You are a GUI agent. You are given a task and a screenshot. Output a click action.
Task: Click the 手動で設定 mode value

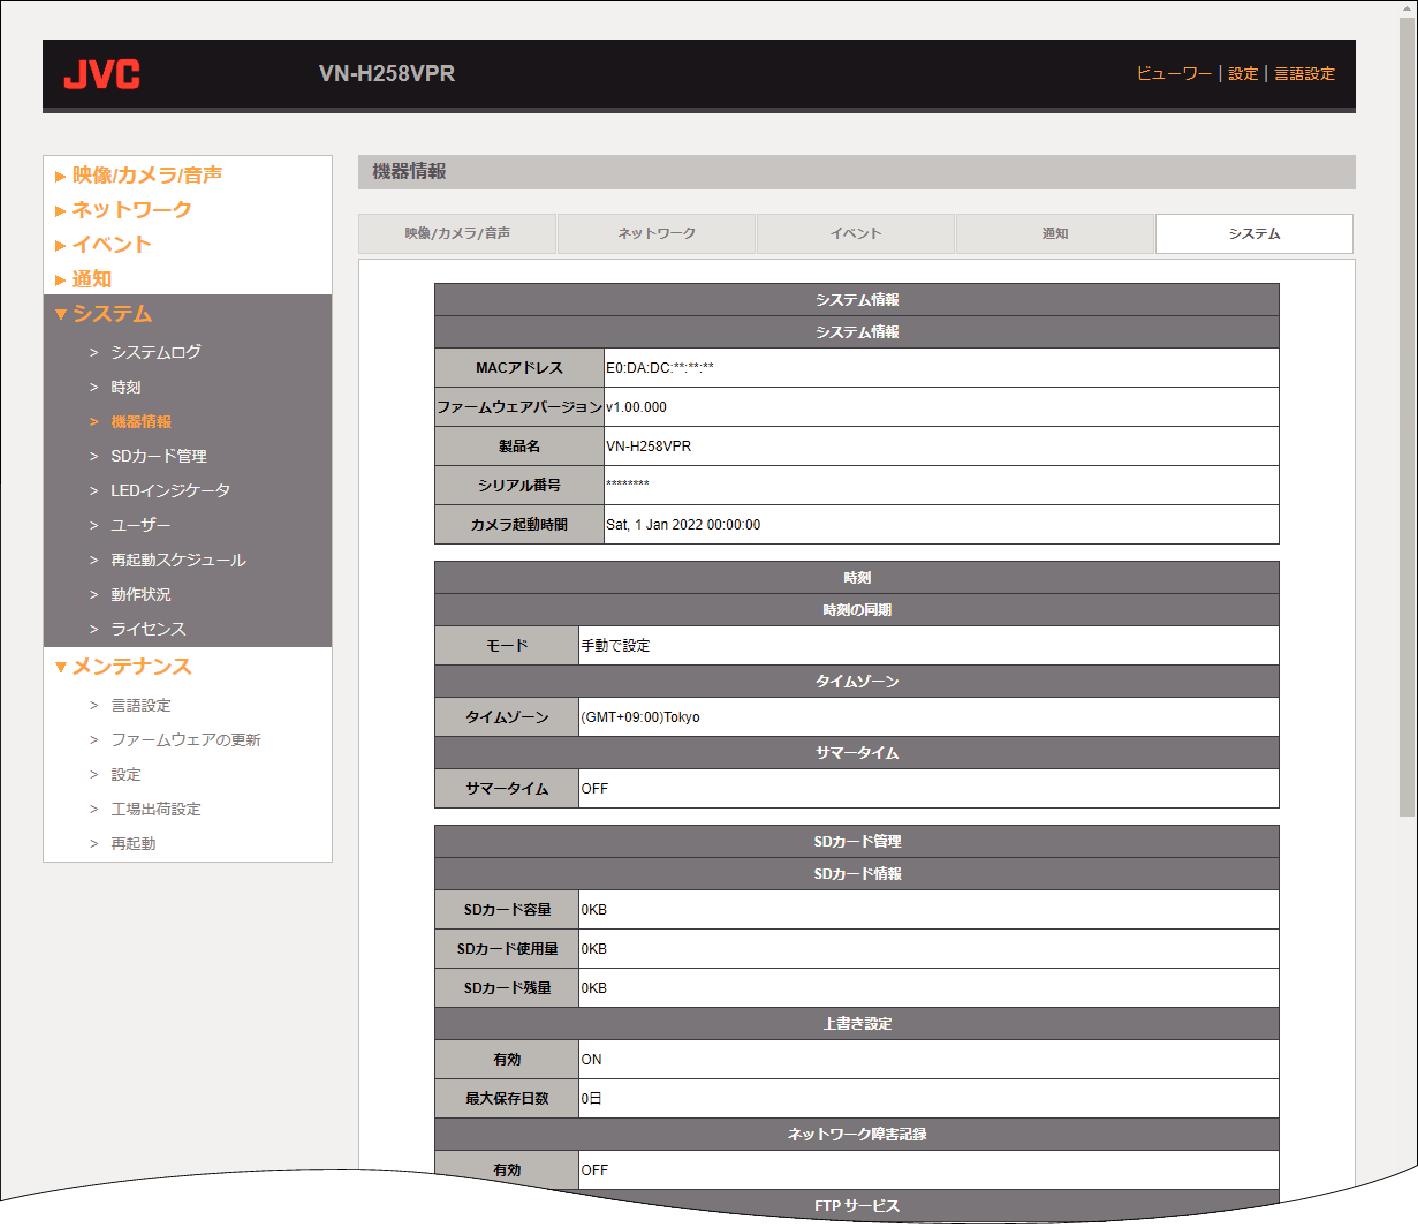click(616, 646)
